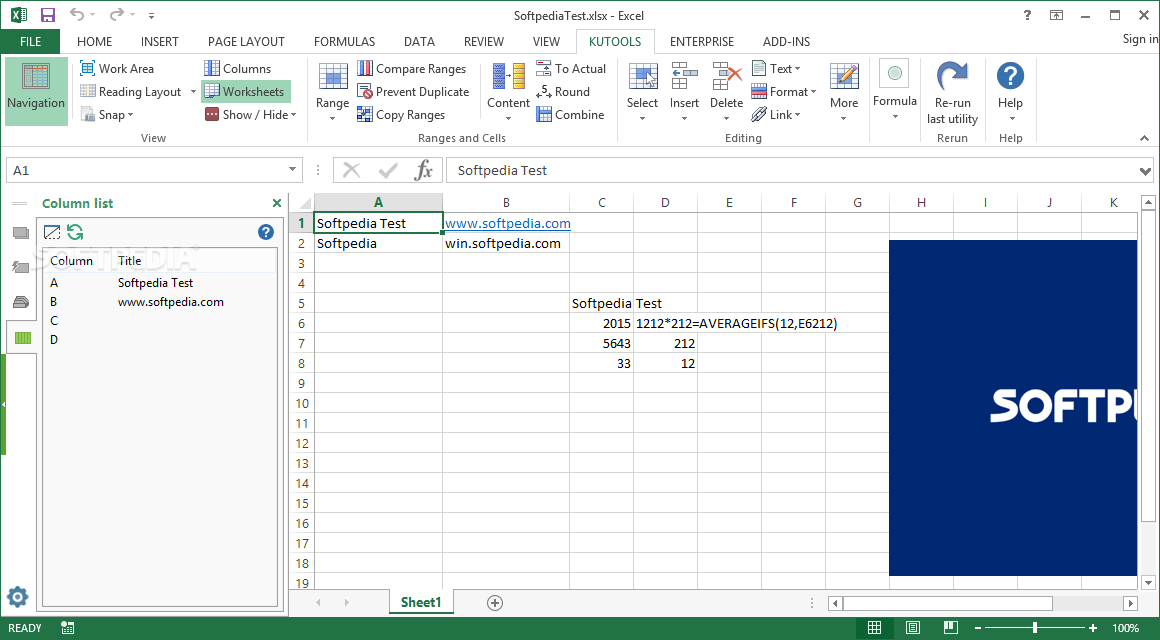Toggle Reading Layout view
Screen dimensions: 1160x640
click(x=131, y=92)
